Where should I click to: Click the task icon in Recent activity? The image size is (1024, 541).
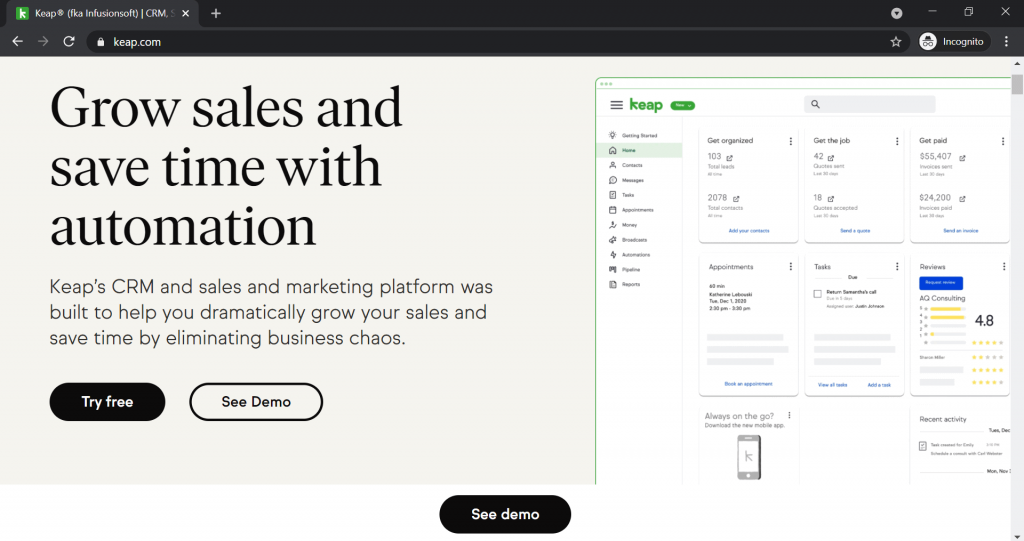click(x=922, y=446)
